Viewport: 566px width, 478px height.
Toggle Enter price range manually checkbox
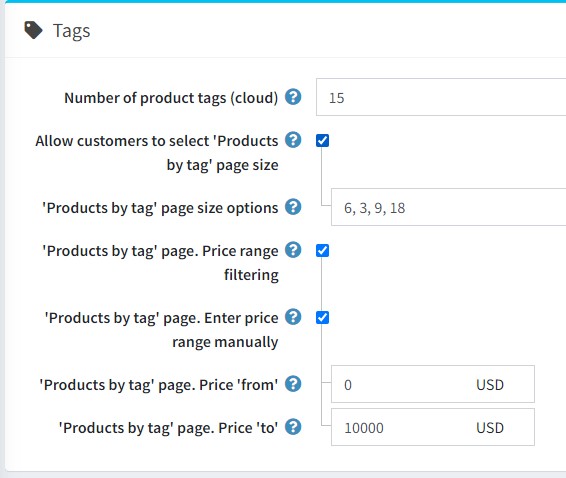coord(322,318)
